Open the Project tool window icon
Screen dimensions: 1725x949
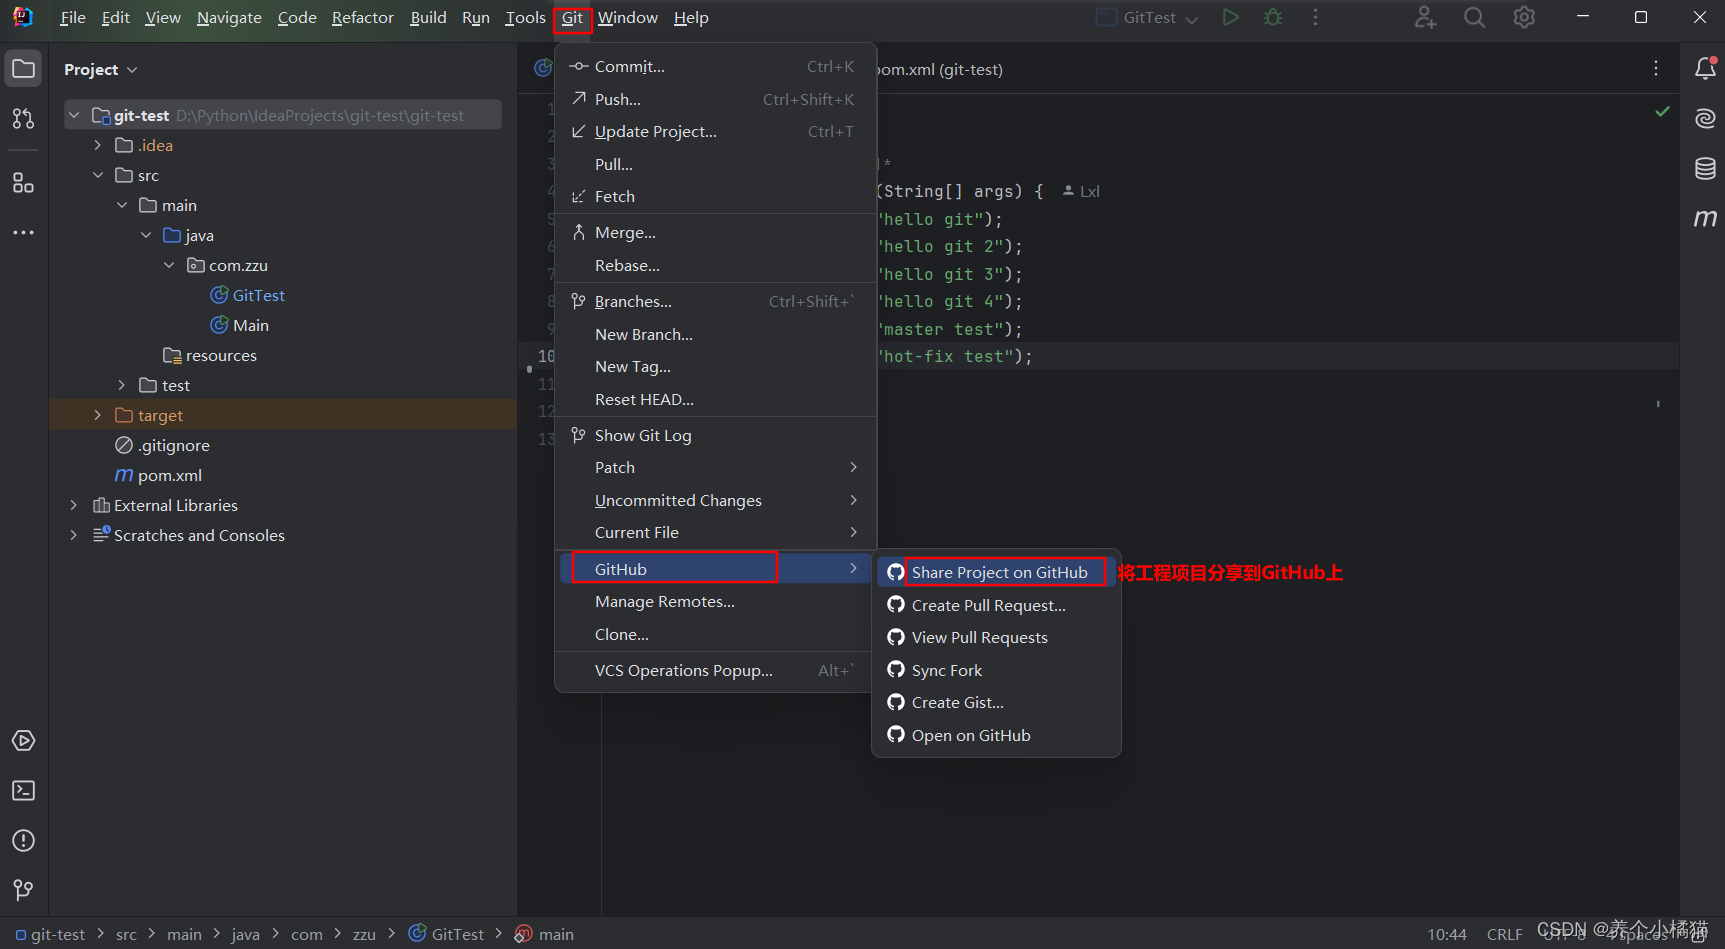click(x=24, y=69)
